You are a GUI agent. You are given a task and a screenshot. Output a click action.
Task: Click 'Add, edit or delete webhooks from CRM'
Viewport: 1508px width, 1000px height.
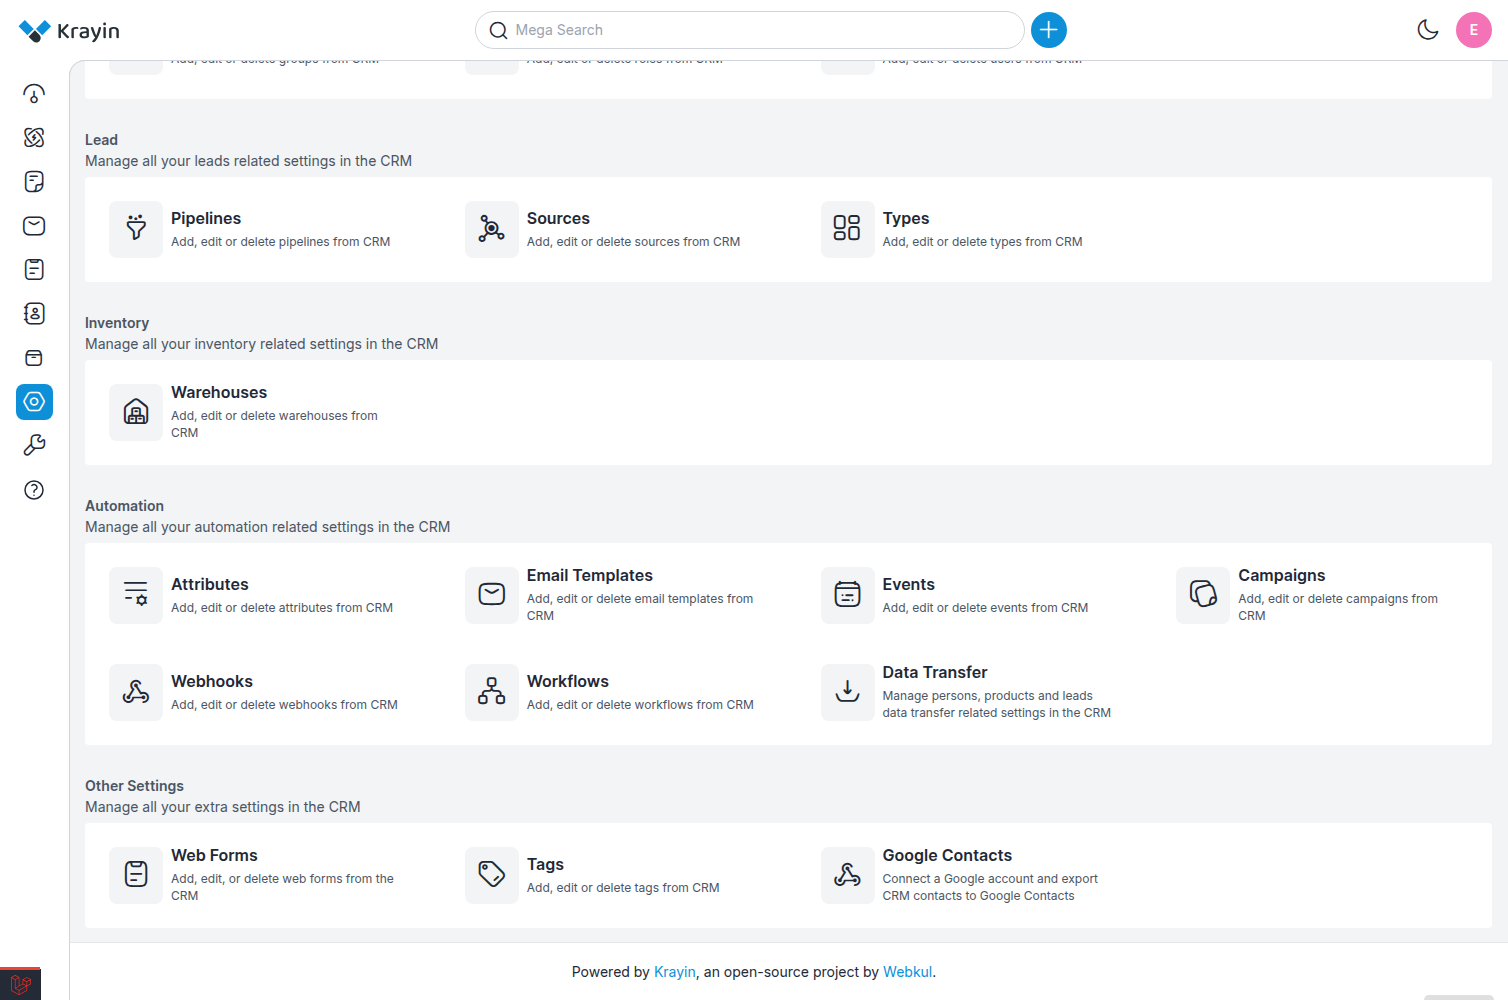click(x=284, y=705)
